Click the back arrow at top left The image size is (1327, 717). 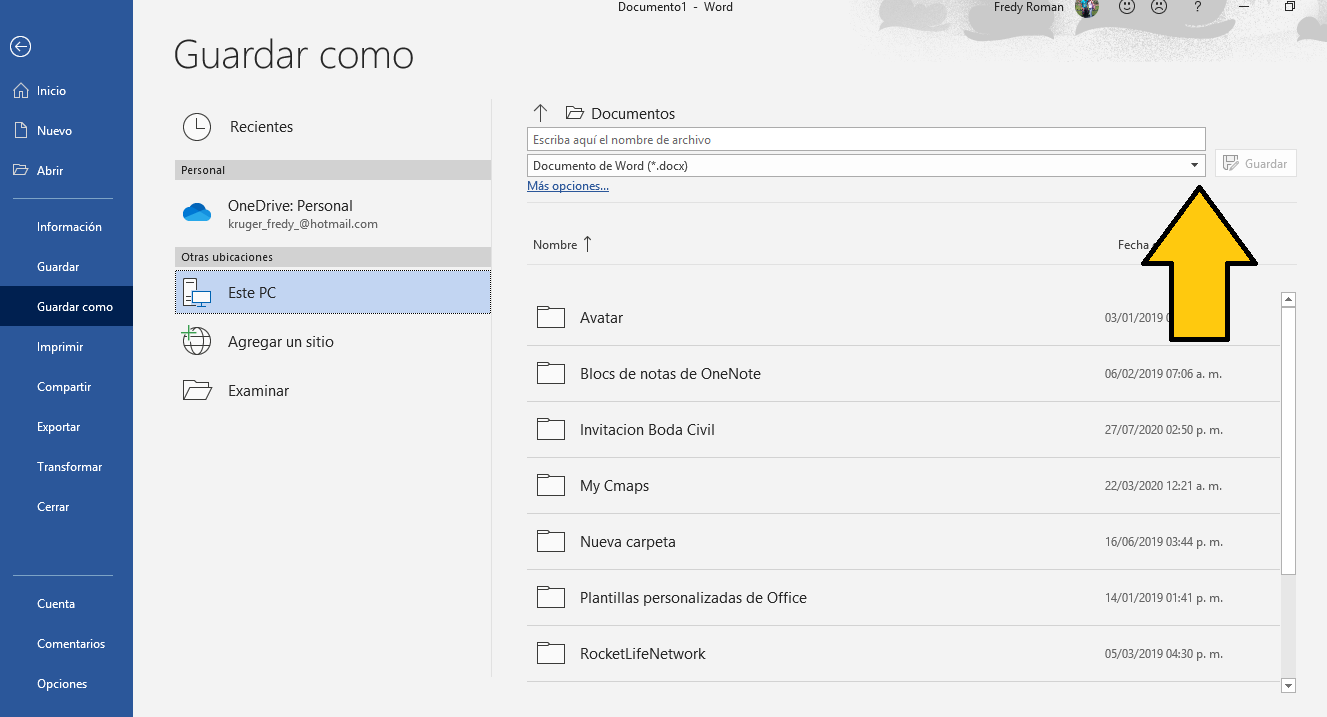[x=20, y=46]
